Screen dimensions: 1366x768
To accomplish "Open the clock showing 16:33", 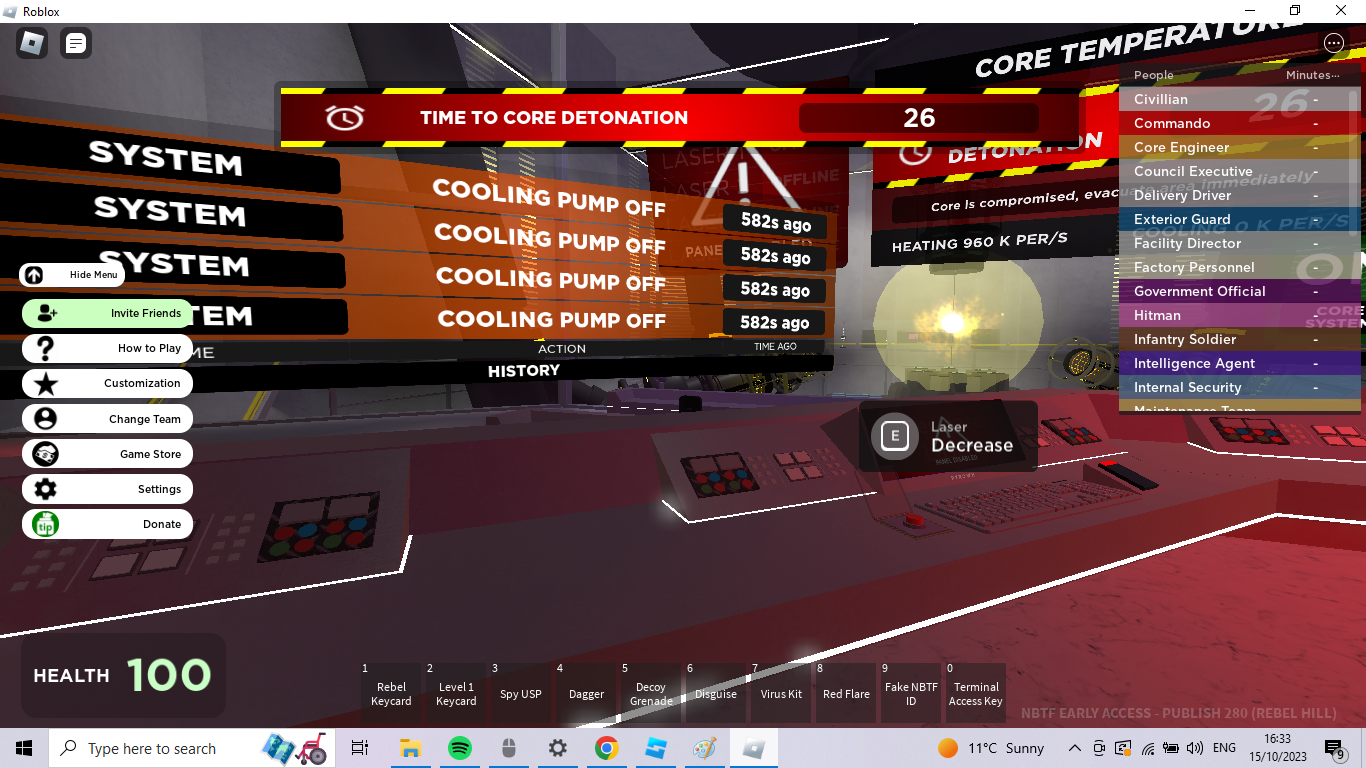I will tap(1276, 748).
